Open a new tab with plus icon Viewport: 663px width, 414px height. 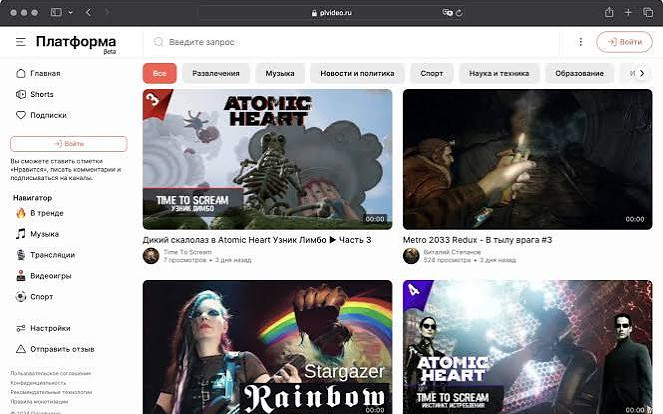click(628, 12)
